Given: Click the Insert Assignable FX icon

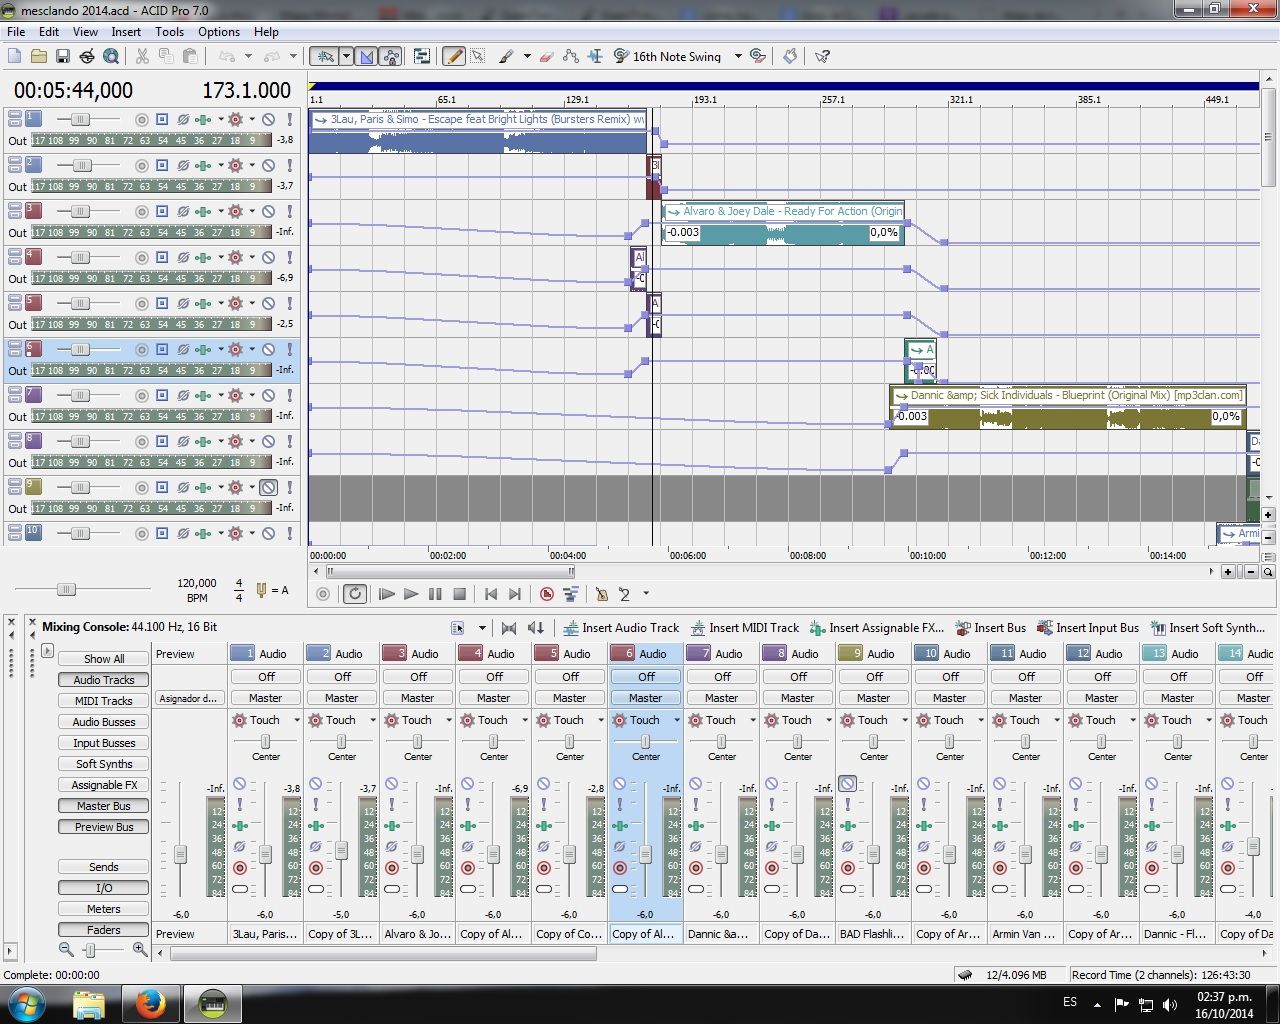Looking at the screenshot, I should [x=817, y=628].
